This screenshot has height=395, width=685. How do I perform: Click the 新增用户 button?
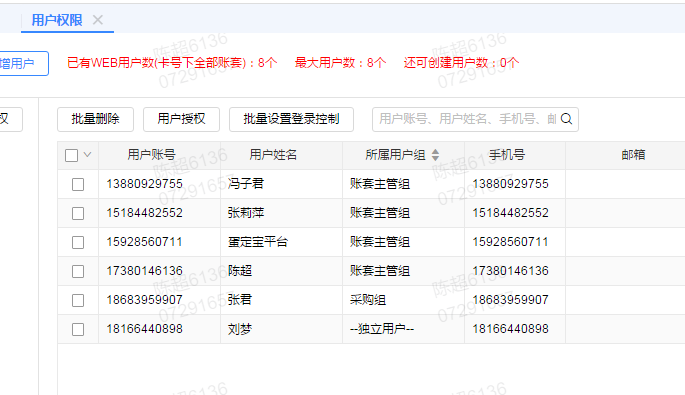22,63
